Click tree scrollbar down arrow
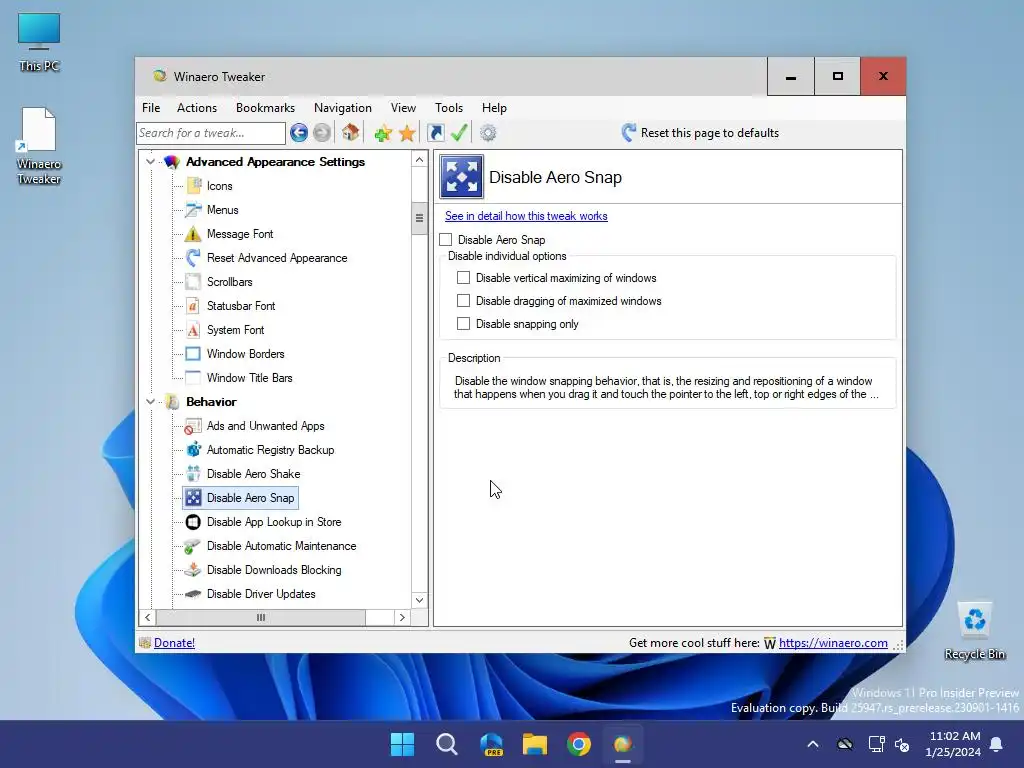The height and width of the screenshot is (768, 1024). click(419, 600)
